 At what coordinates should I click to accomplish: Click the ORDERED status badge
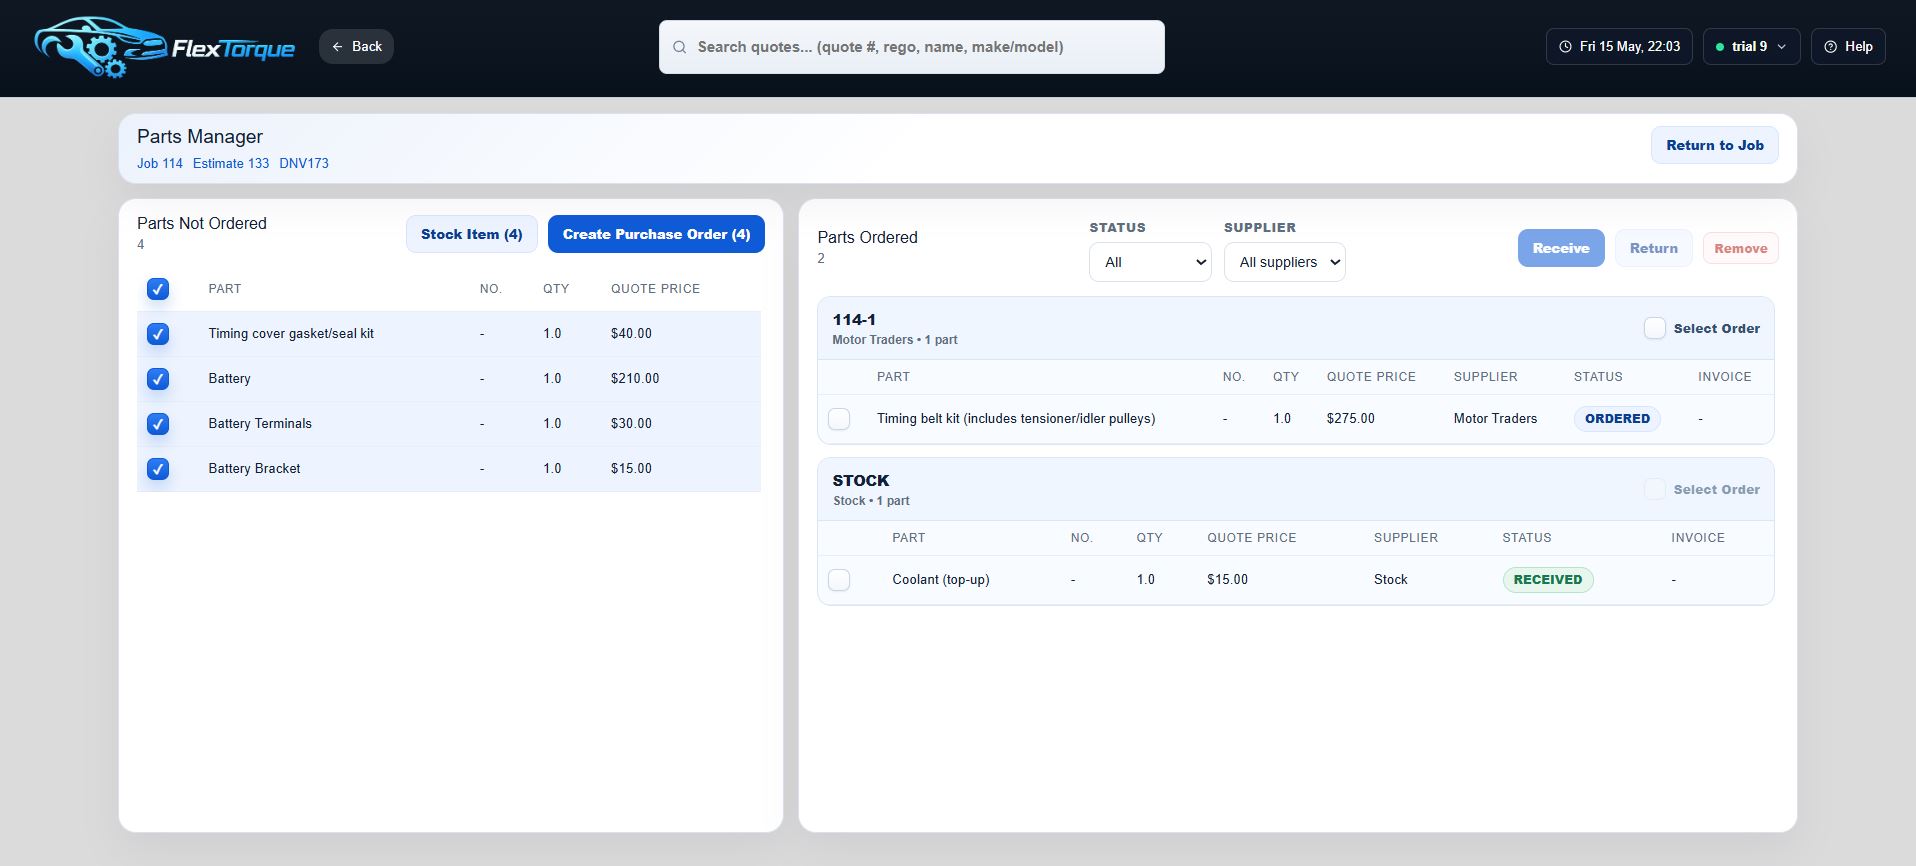click(1617, 419)
